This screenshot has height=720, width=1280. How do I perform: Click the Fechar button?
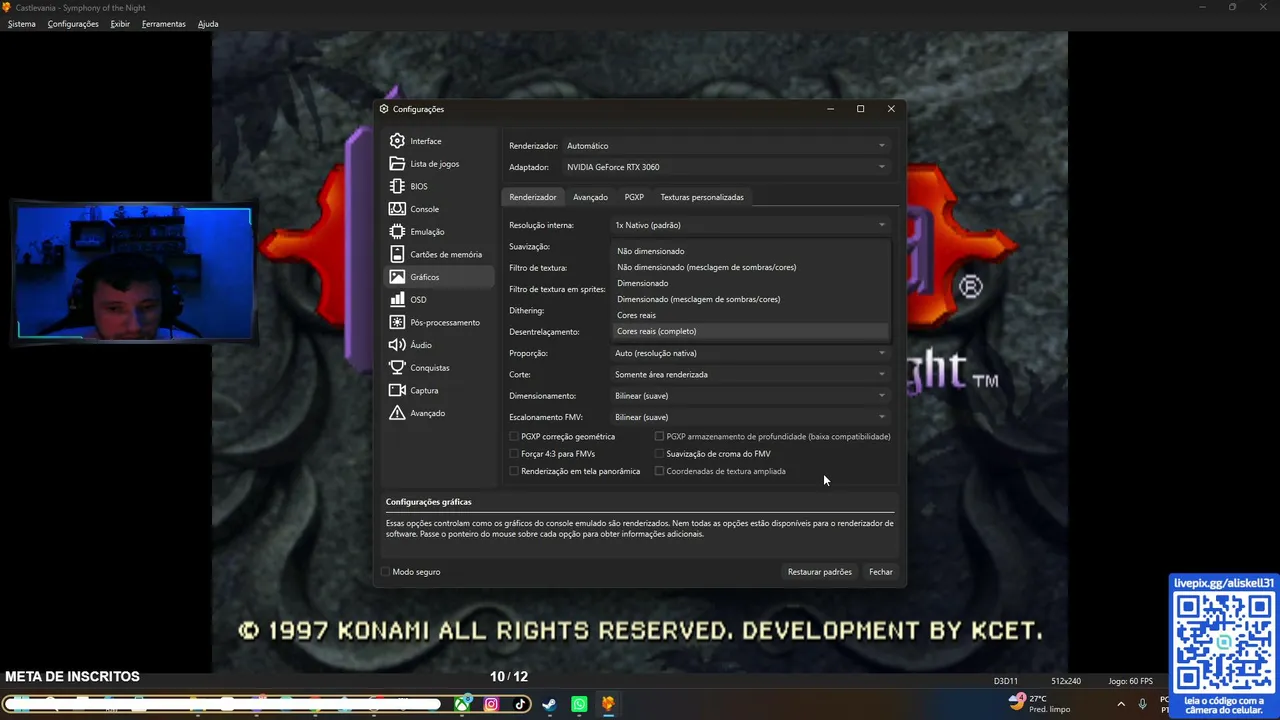(881, 572)
